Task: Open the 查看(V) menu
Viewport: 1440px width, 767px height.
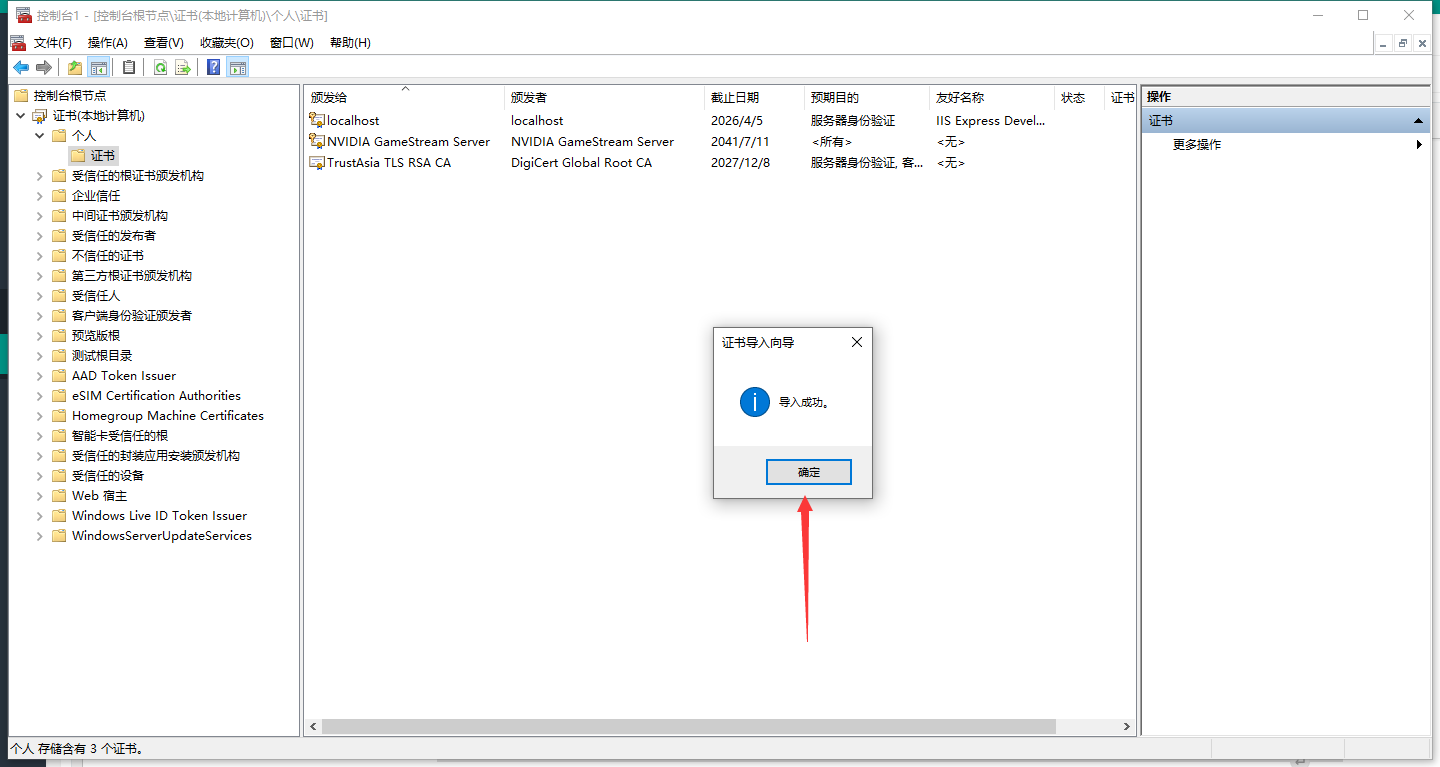Action: (x=163, y=43)
